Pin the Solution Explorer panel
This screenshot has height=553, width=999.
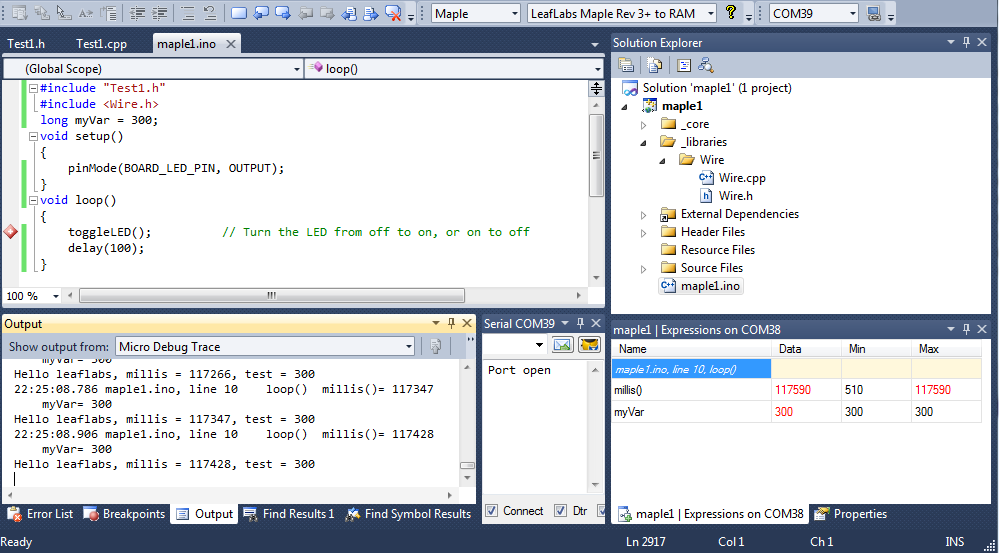(966, 42)
